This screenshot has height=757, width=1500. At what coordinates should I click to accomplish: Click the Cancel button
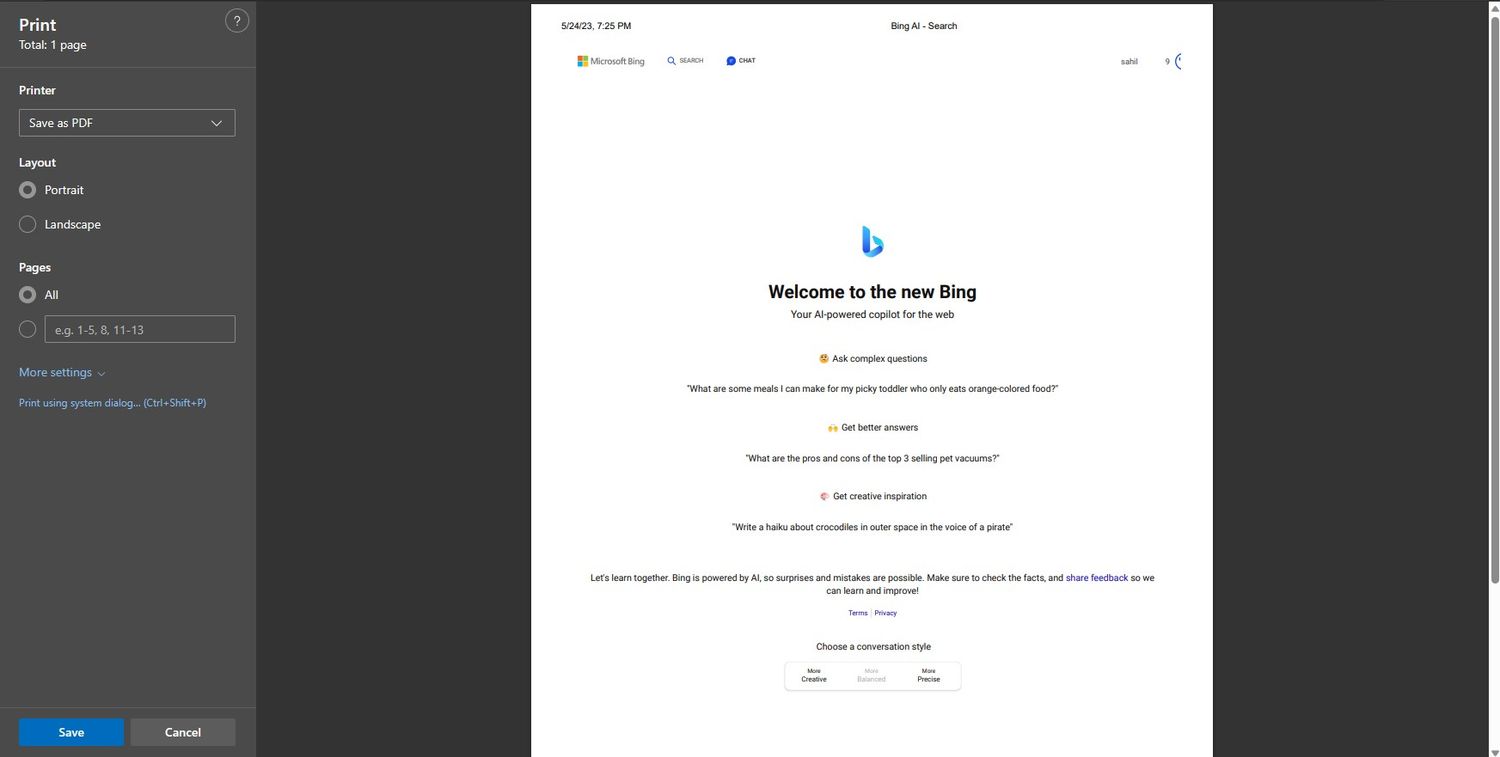click(x=183, y=732)
